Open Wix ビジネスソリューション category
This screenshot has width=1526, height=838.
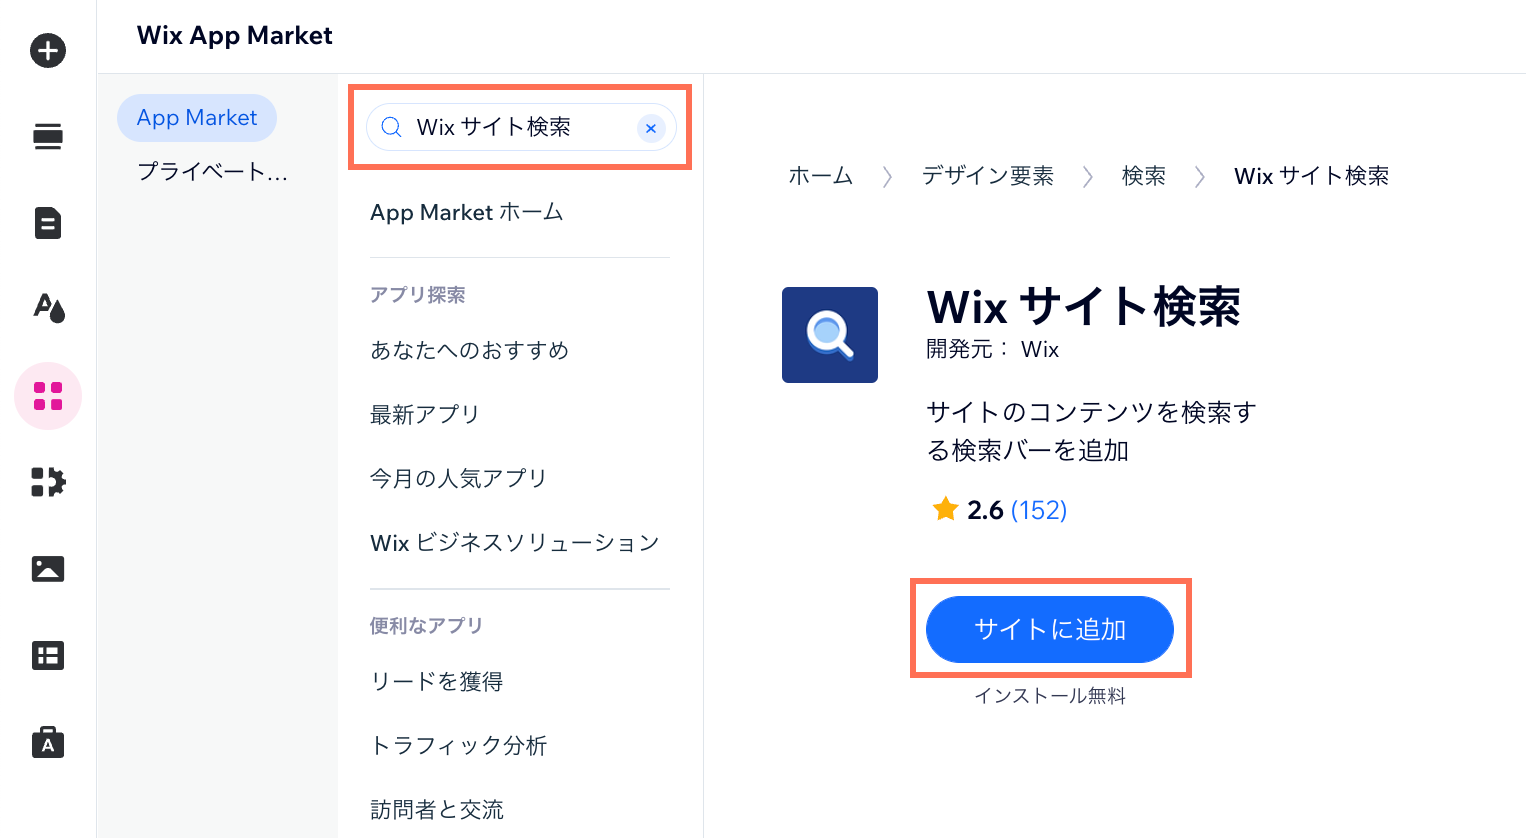click(x=515, y=542)
